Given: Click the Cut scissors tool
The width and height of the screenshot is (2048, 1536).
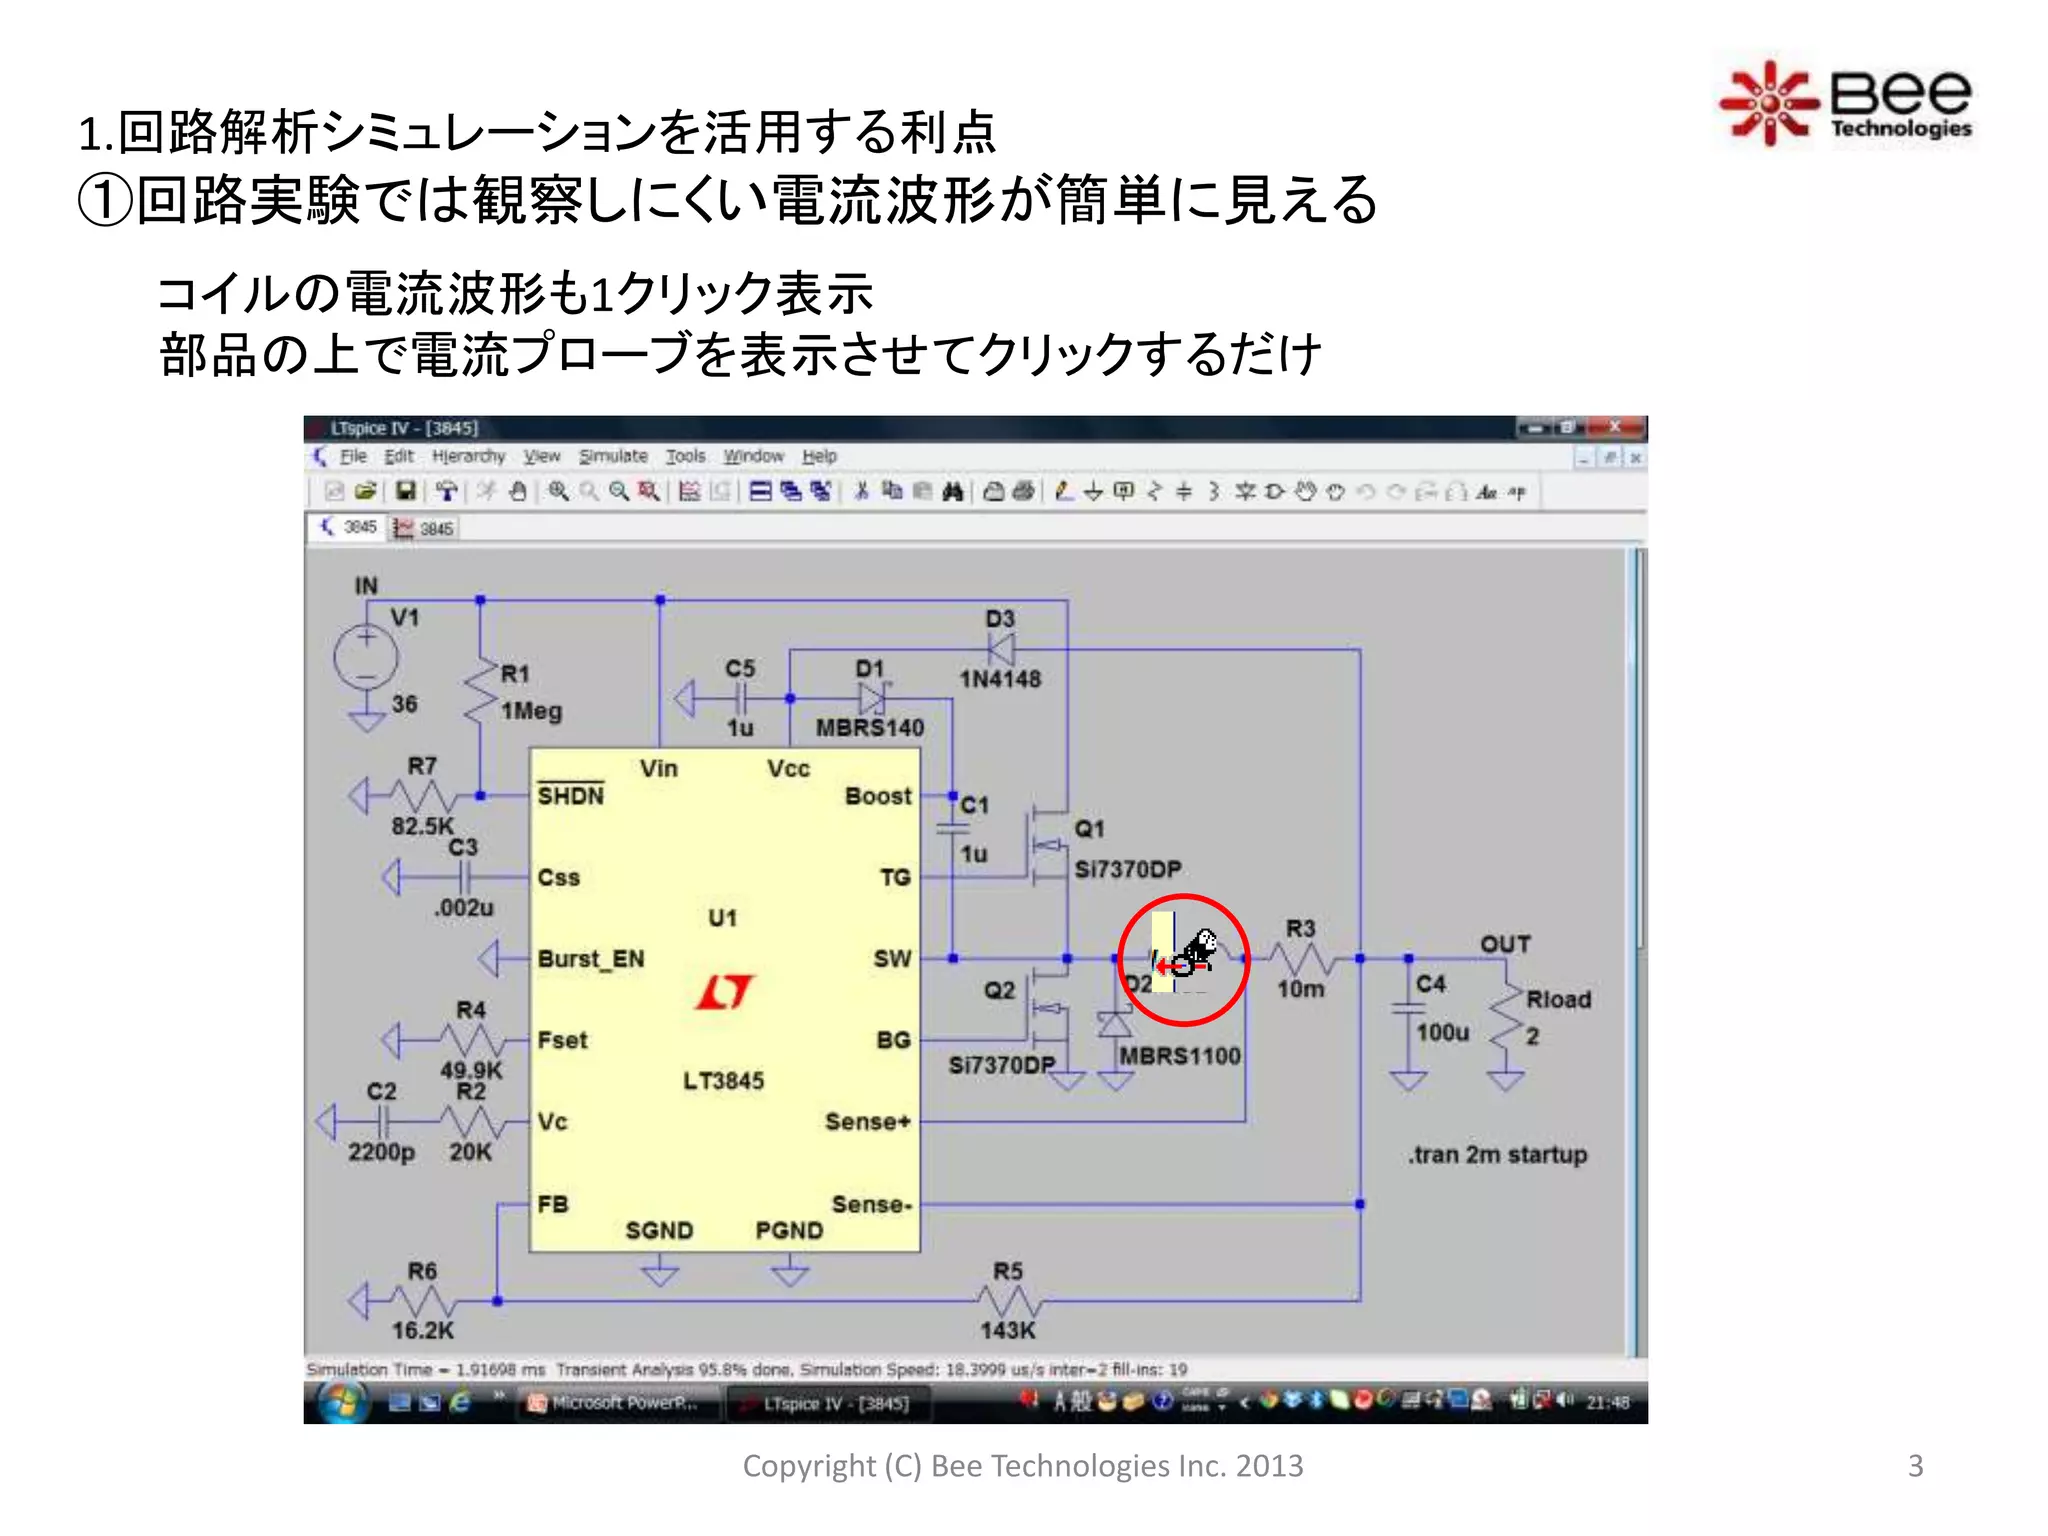Looking at the screenshot, I should [861, 491].
